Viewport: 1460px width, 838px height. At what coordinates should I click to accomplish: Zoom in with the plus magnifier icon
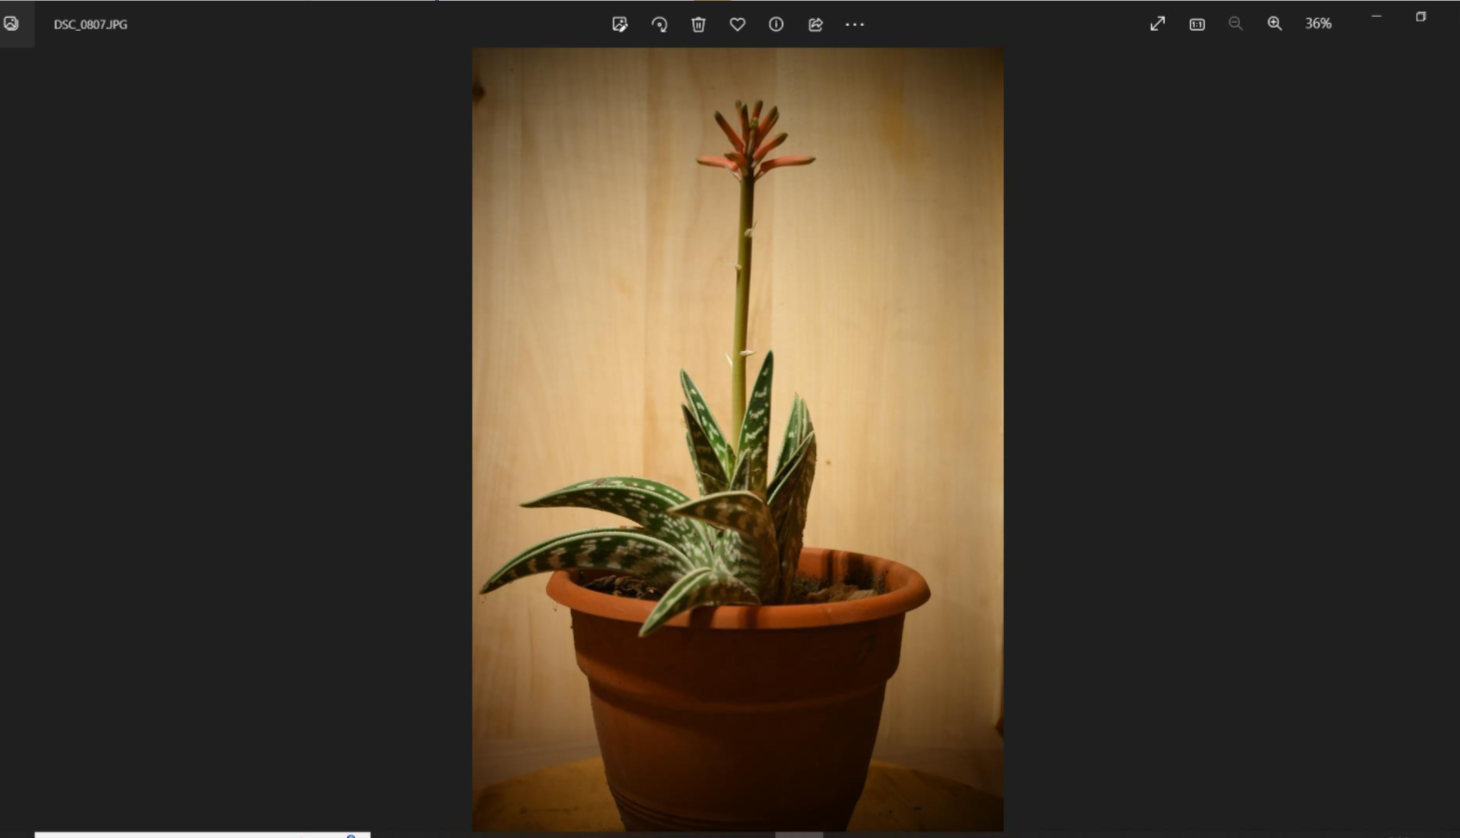(1275, 23)
